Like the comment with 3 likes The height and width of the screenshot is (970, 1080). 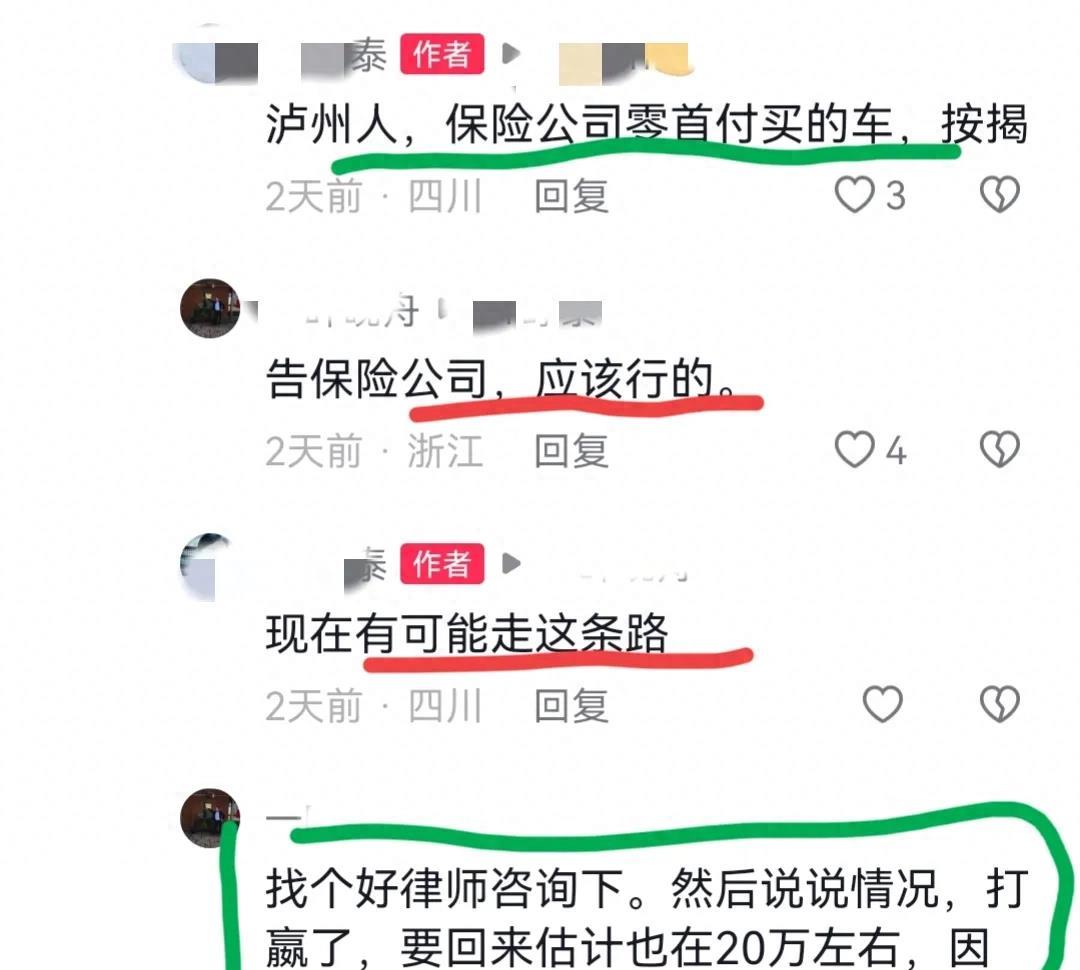854,194
